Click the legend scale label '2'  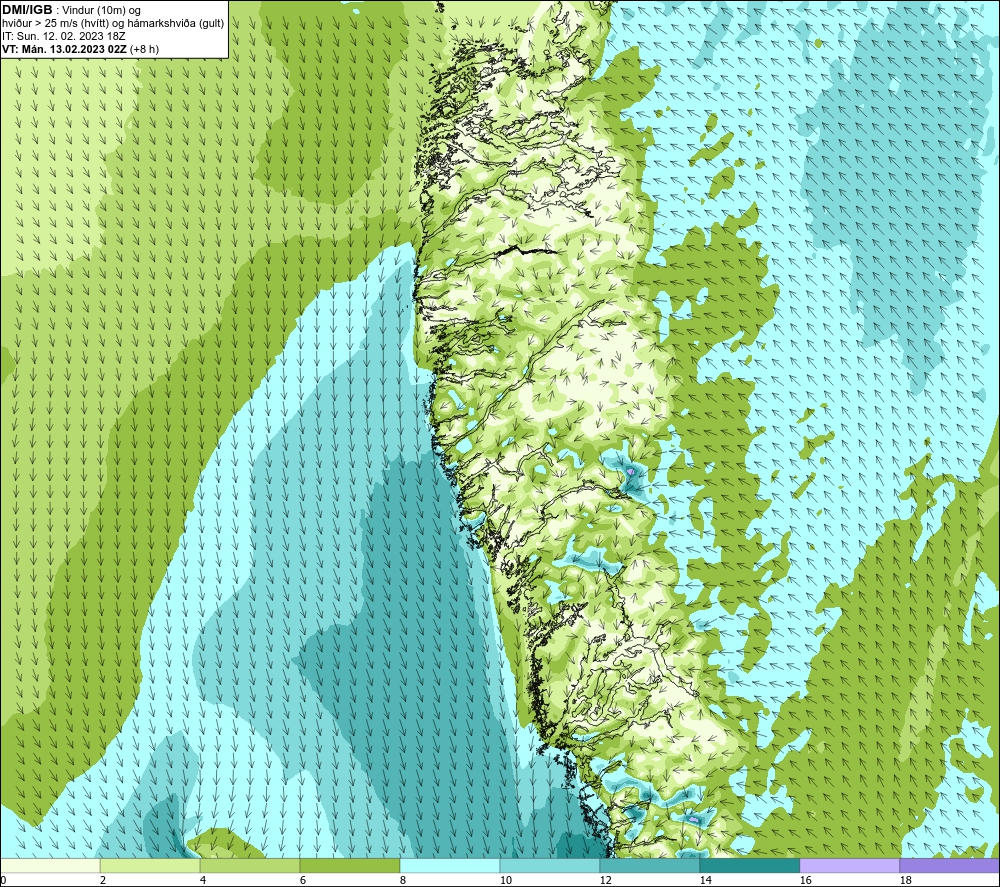tap(103, 880)
